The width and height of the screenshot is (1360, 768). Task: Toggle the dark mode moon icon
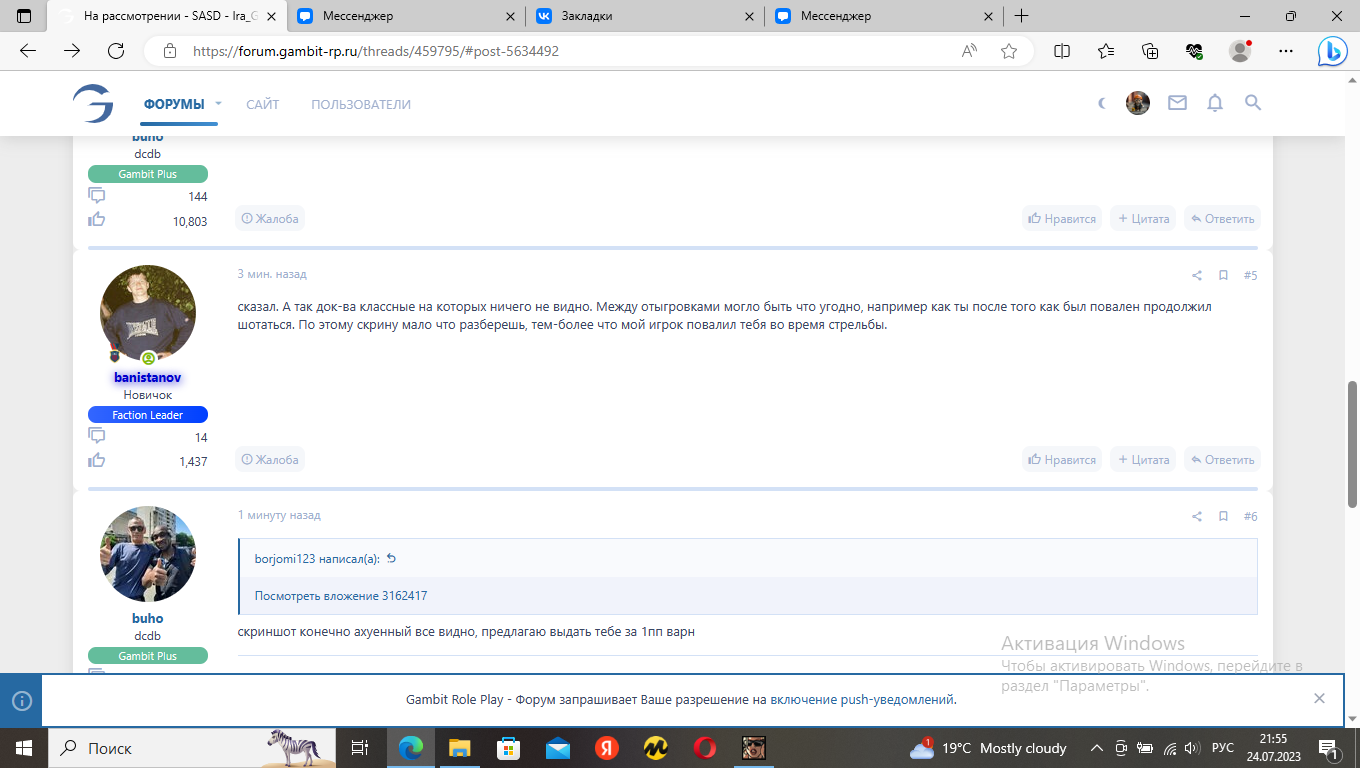(1102, 103)
